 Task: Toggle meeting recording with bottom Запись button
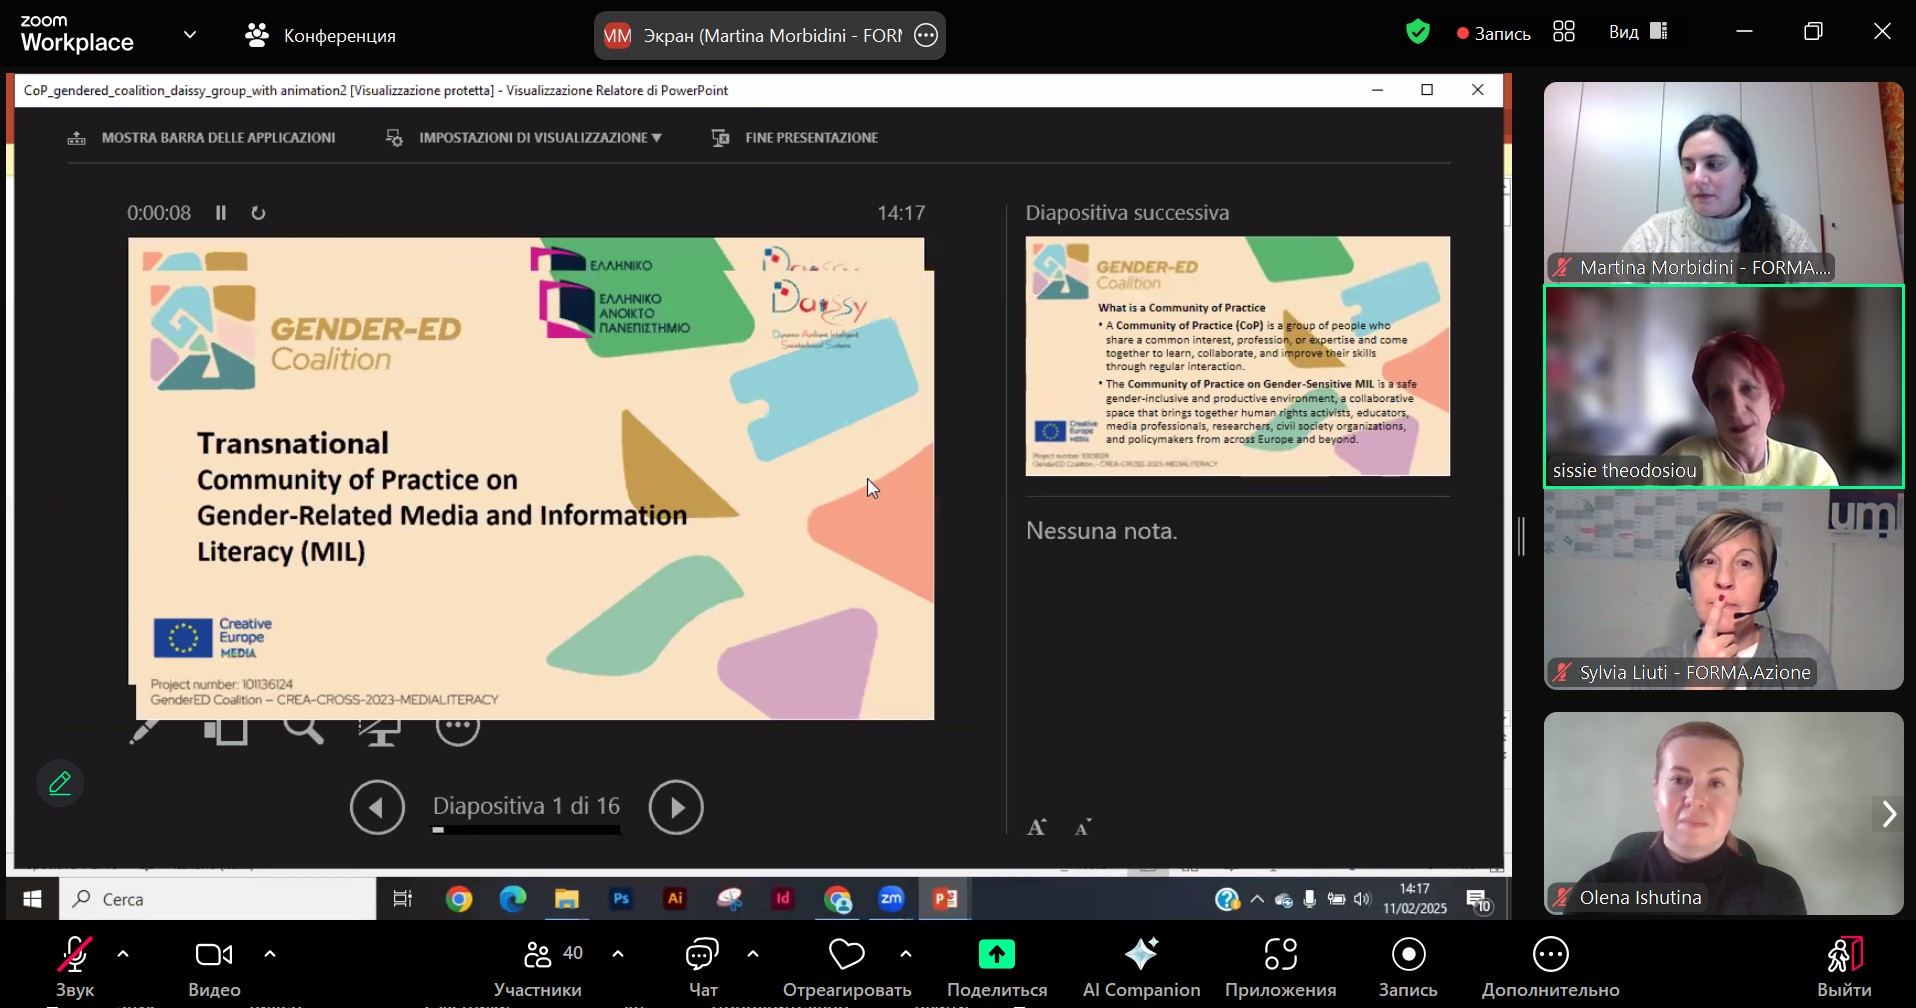(x=1408, y=968)
